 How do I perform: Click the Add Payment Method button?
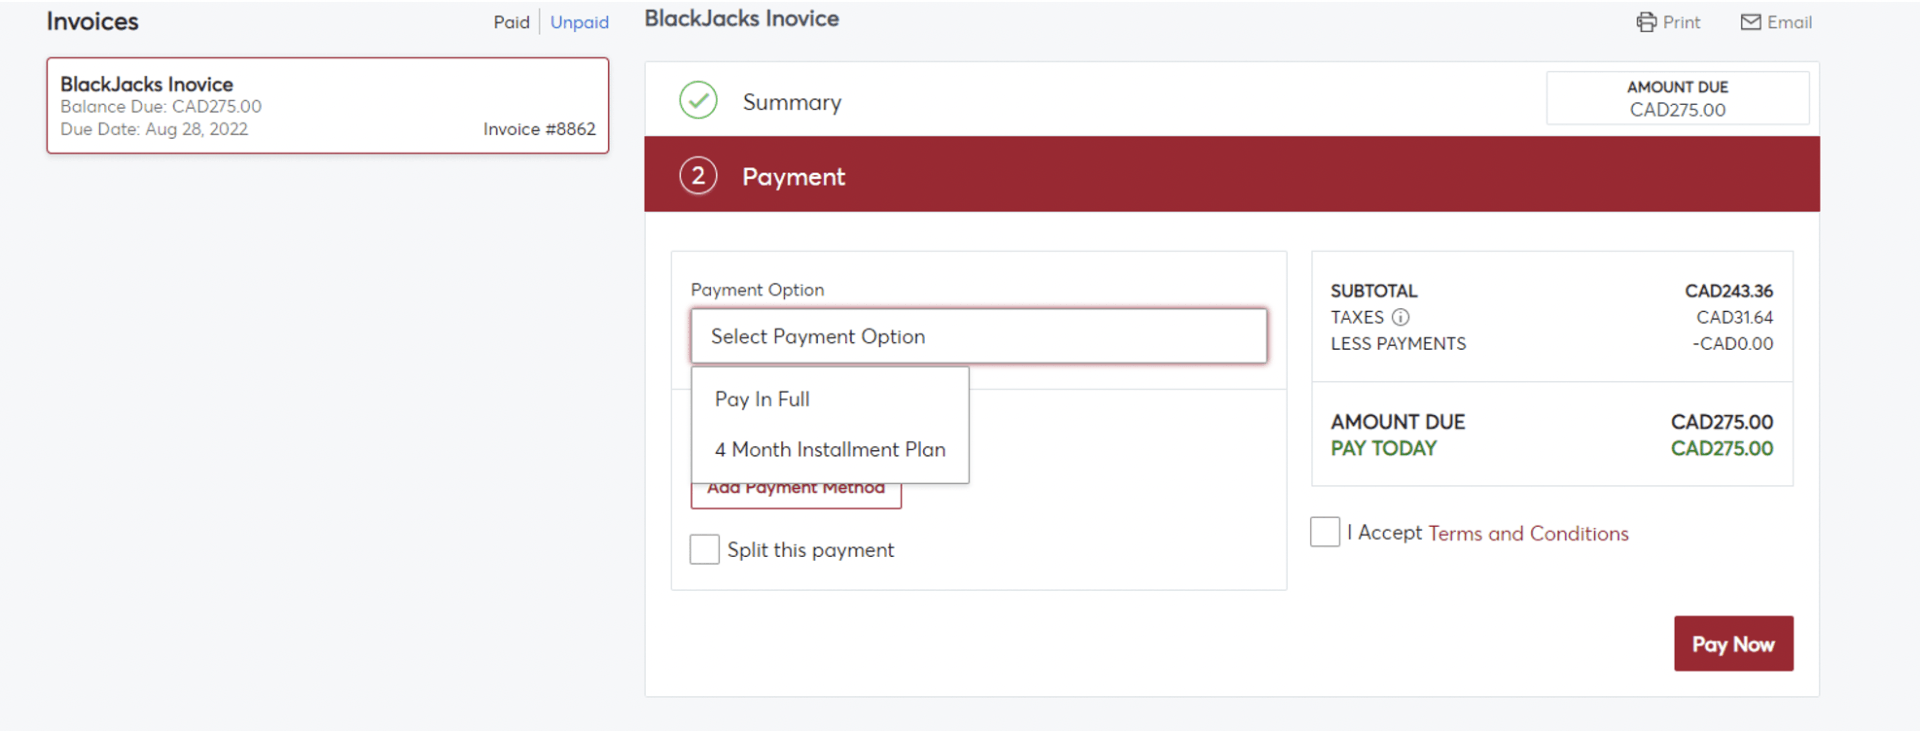(796, 495)
